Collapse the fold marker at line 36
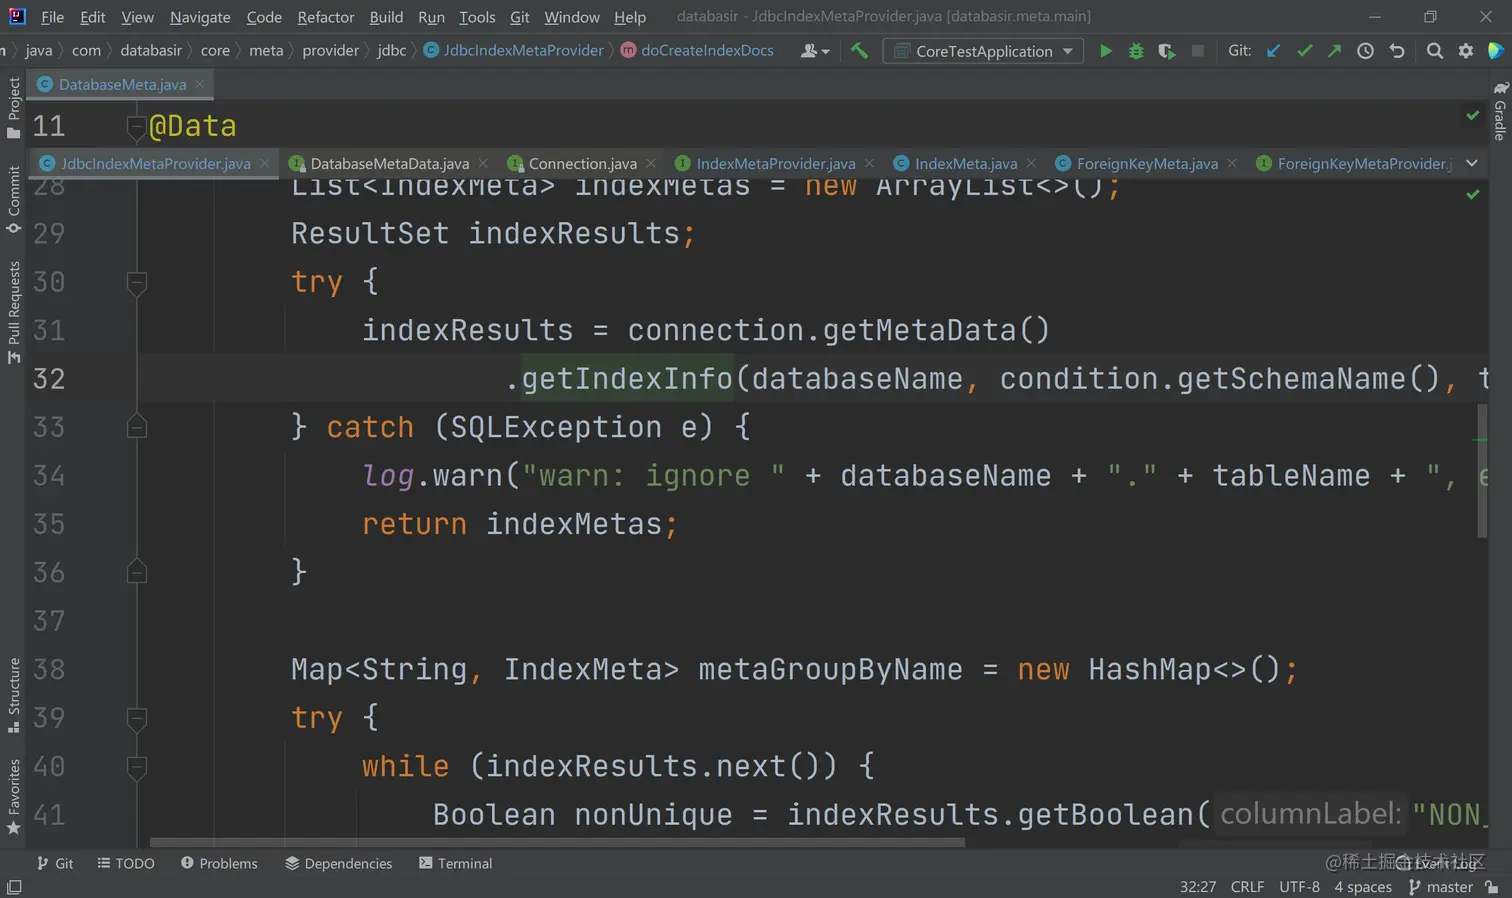The image size is (1512, 898). (137, 572)
